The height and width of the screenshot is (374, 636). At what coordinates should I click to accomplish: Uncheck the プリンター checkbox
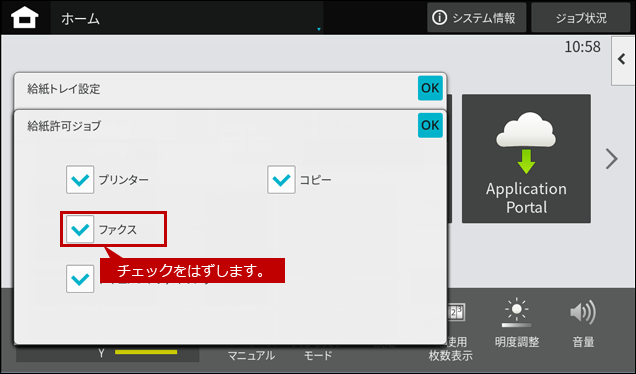[80, 179]
